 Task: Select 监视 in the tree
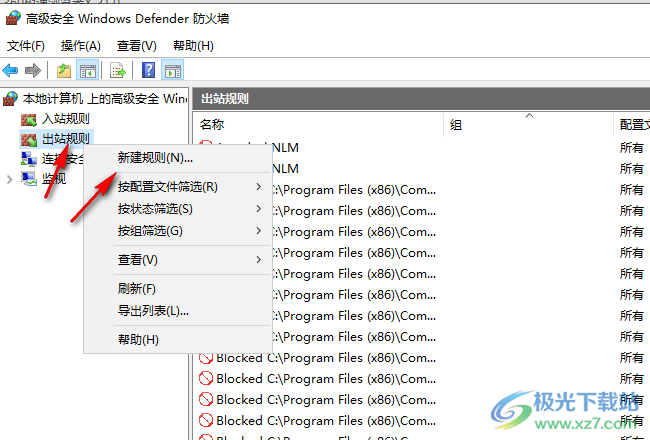point(54,179)
